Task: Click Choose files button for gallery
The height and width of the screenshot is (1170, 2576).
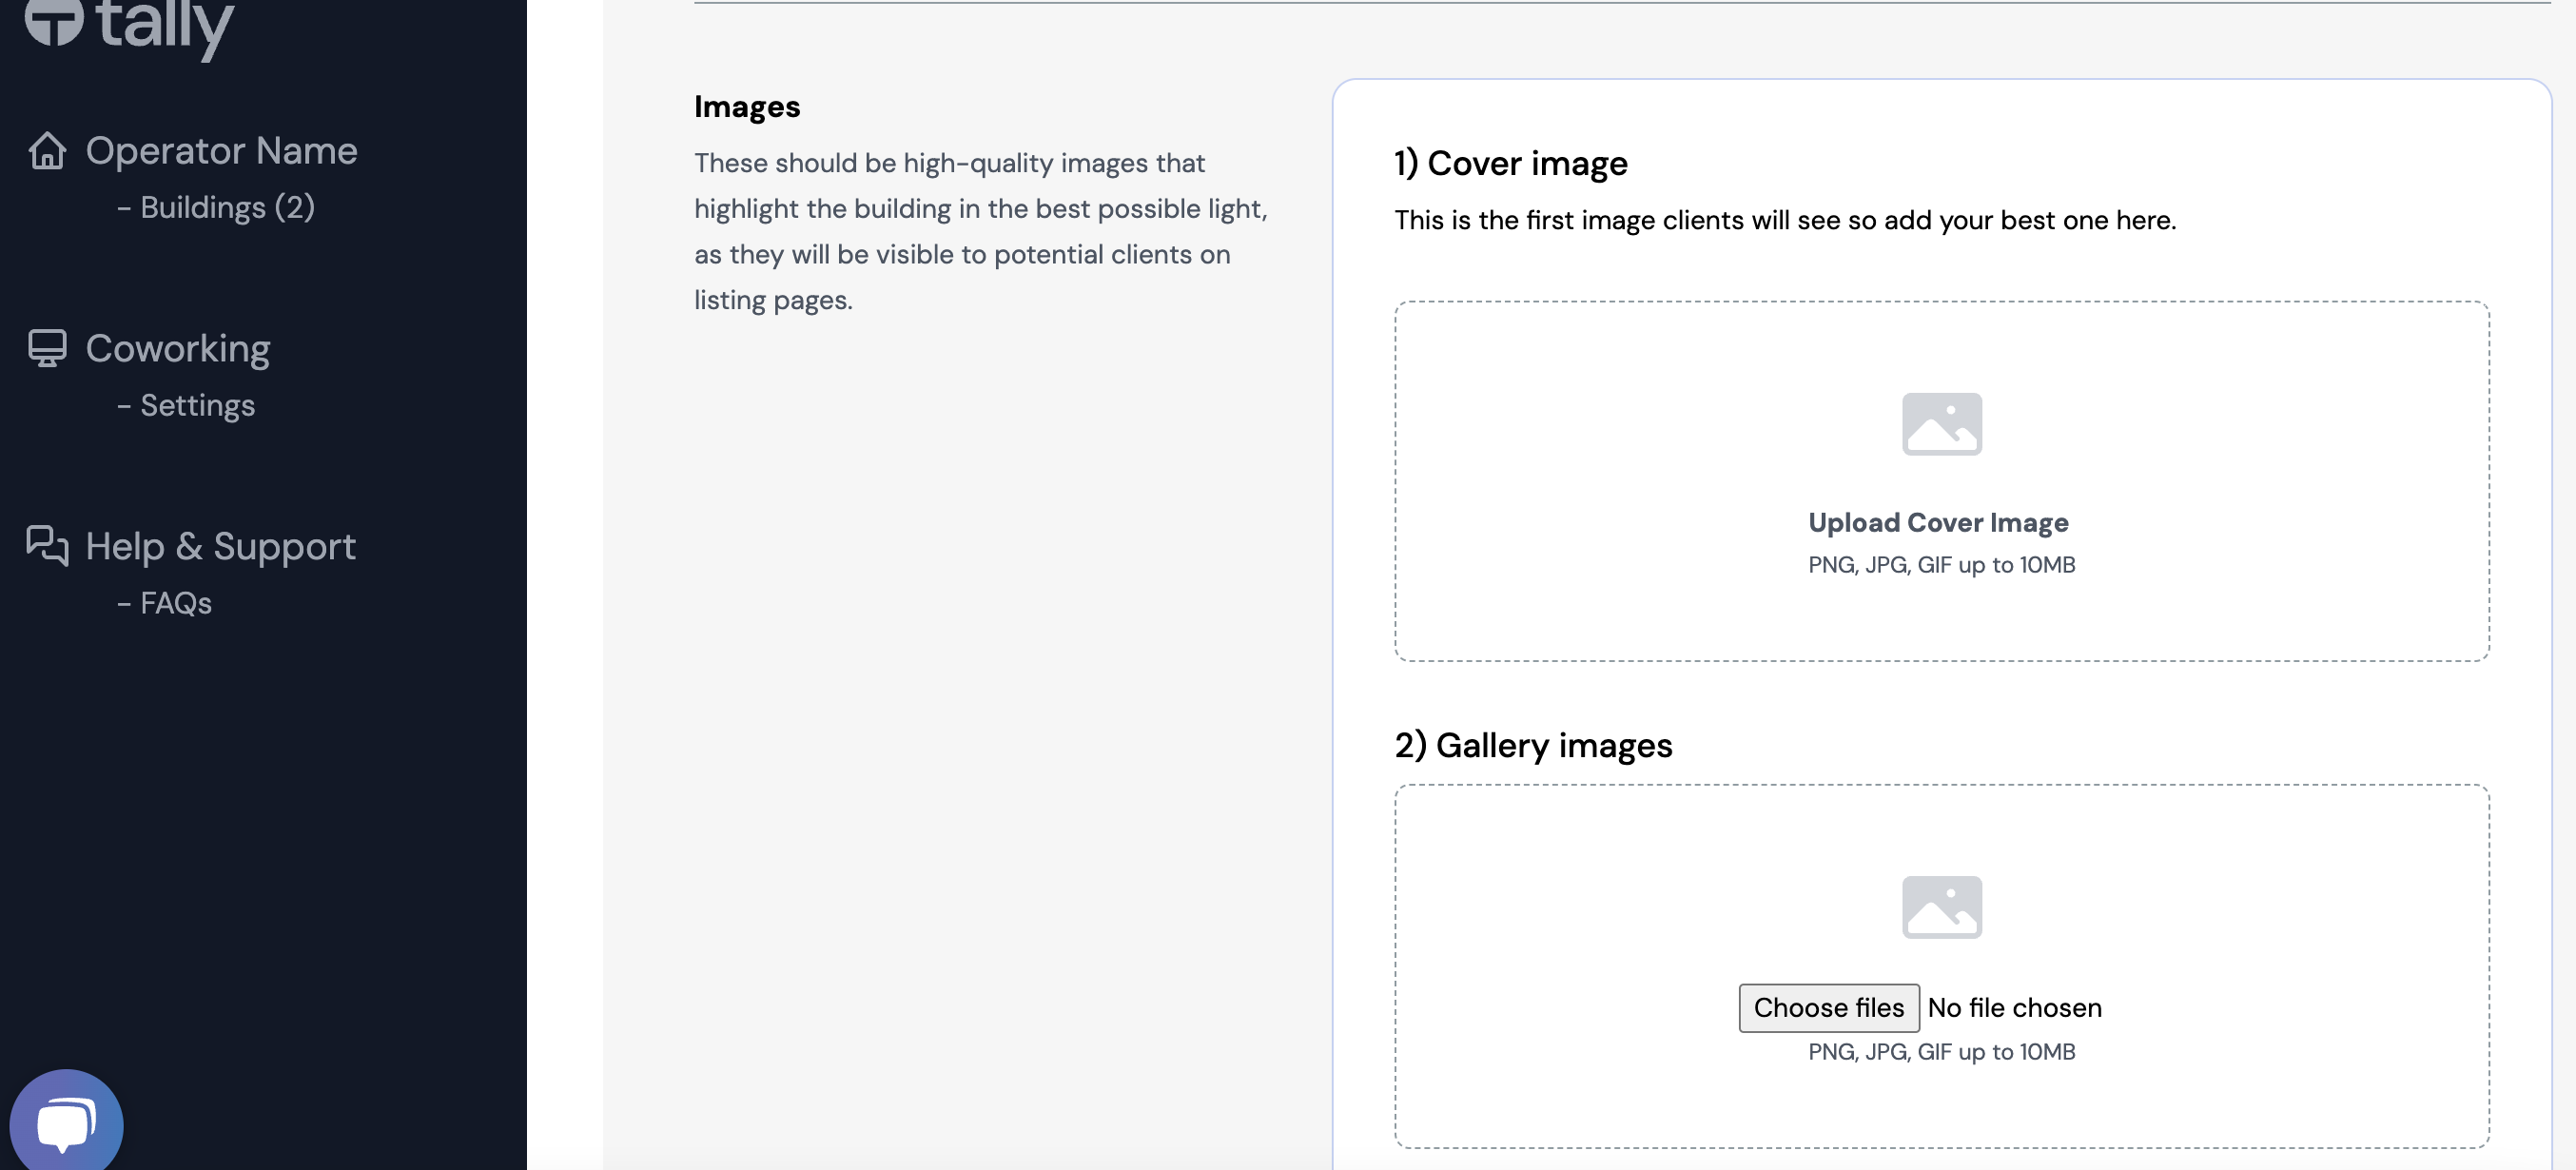Action: [x=1828, y=1008]
